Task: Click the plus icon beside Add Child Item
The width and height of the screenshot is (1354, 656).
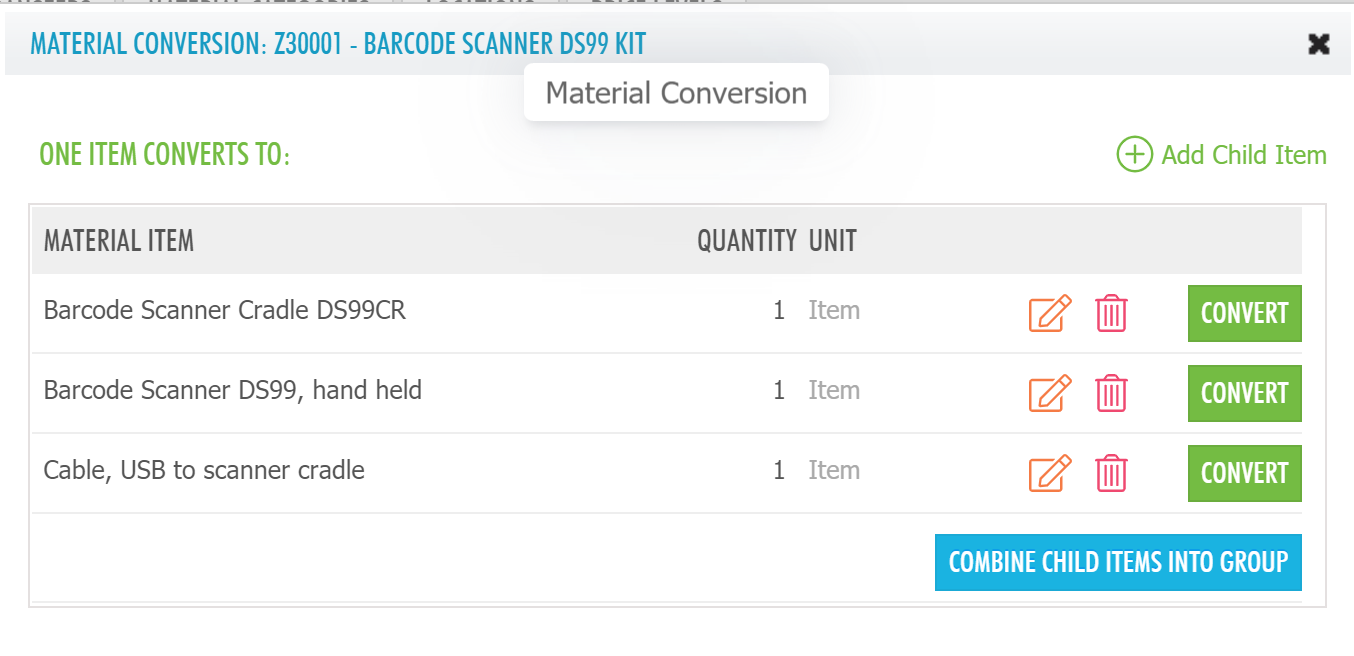Action: (x=1133, y=155)
